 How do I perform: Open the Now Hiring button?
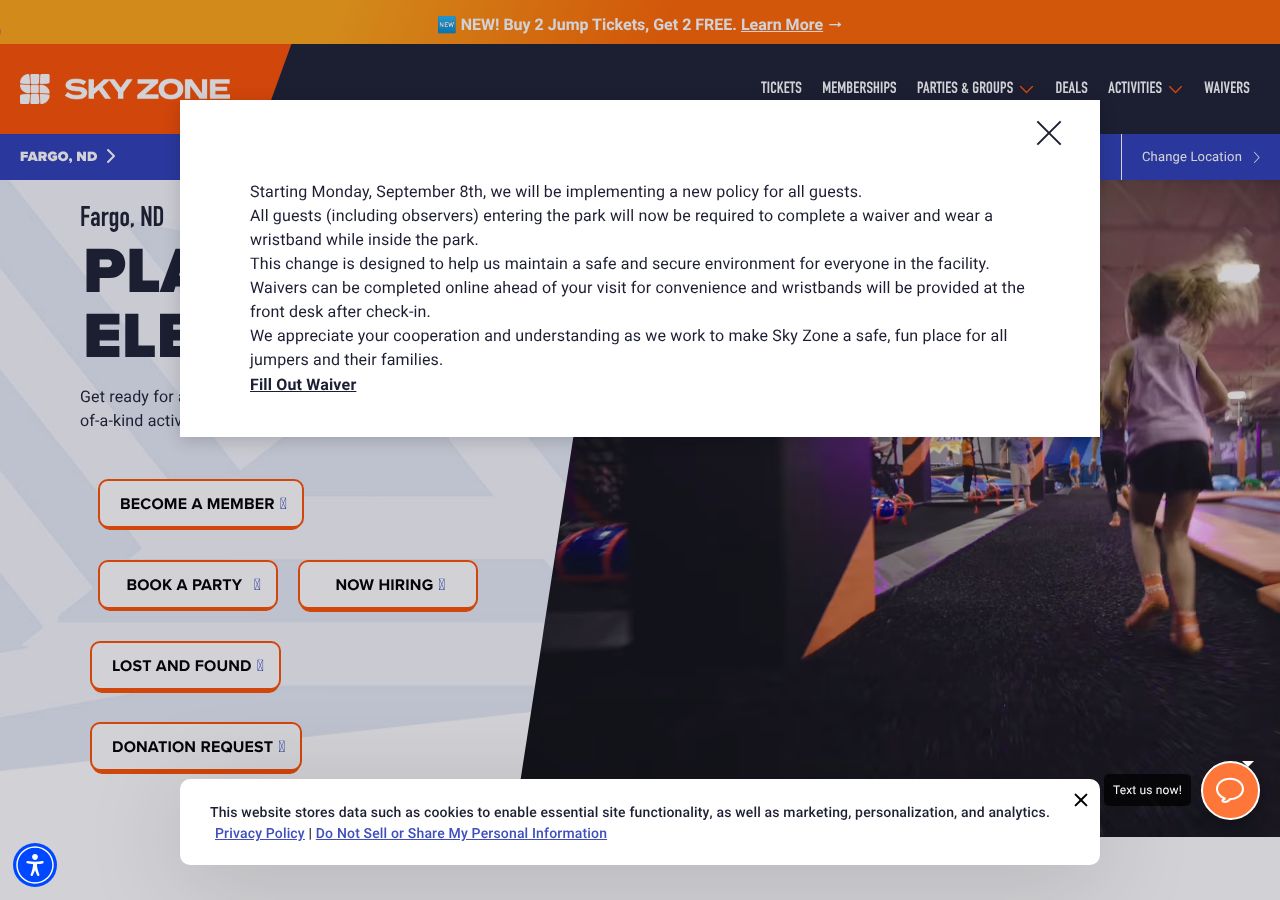pos(388,585)
